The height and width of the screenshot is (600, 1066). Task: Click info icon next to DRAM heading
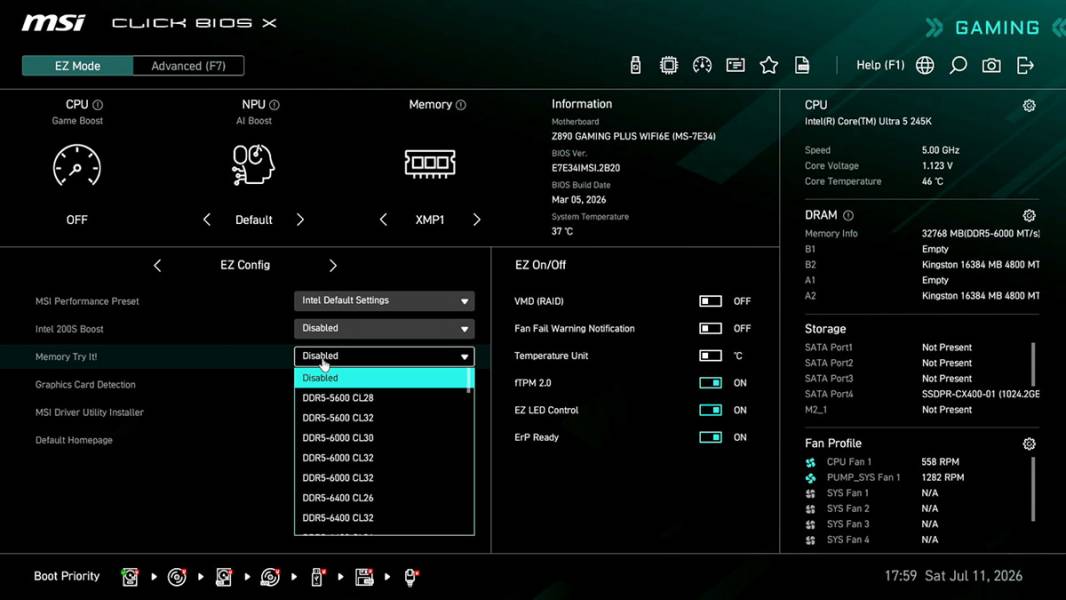coord(848,215)
